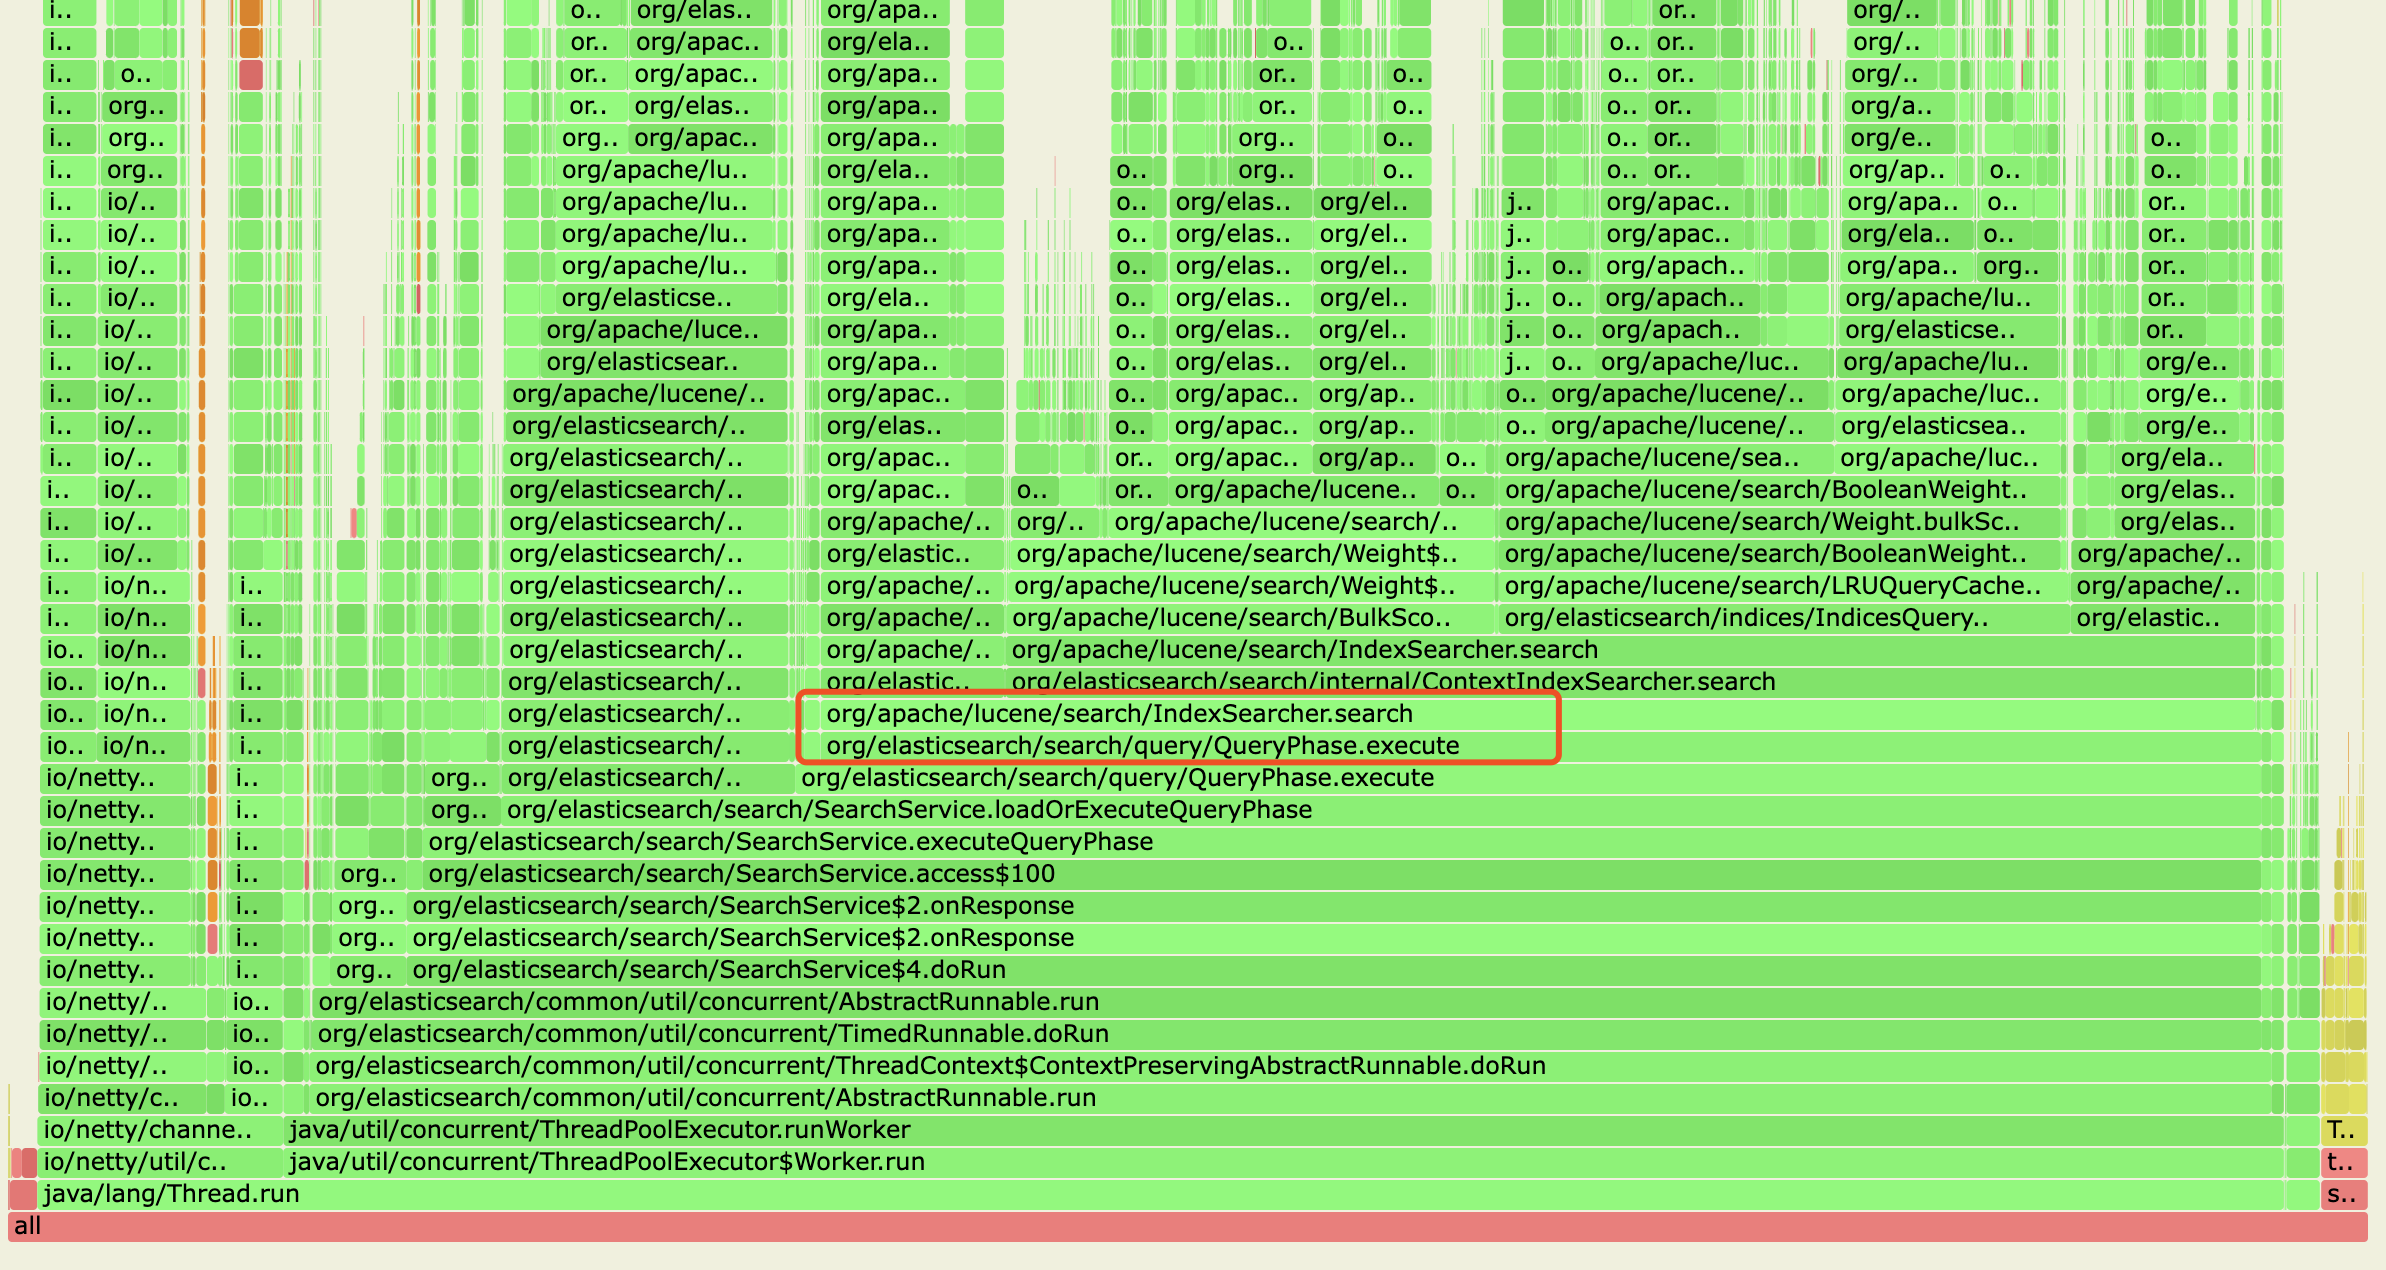Click the "LRUQueryCache.." frame
The width and height of the screenshot is (2386, 1270).
tap(1782, 586)
